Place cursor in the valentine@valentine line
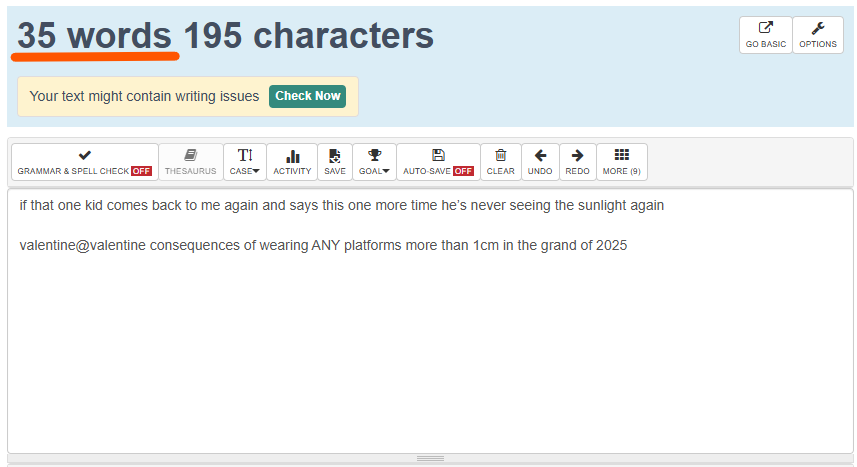Image resolution: width=857 pixels, height=467 pixels. click(x=323, y=246)
